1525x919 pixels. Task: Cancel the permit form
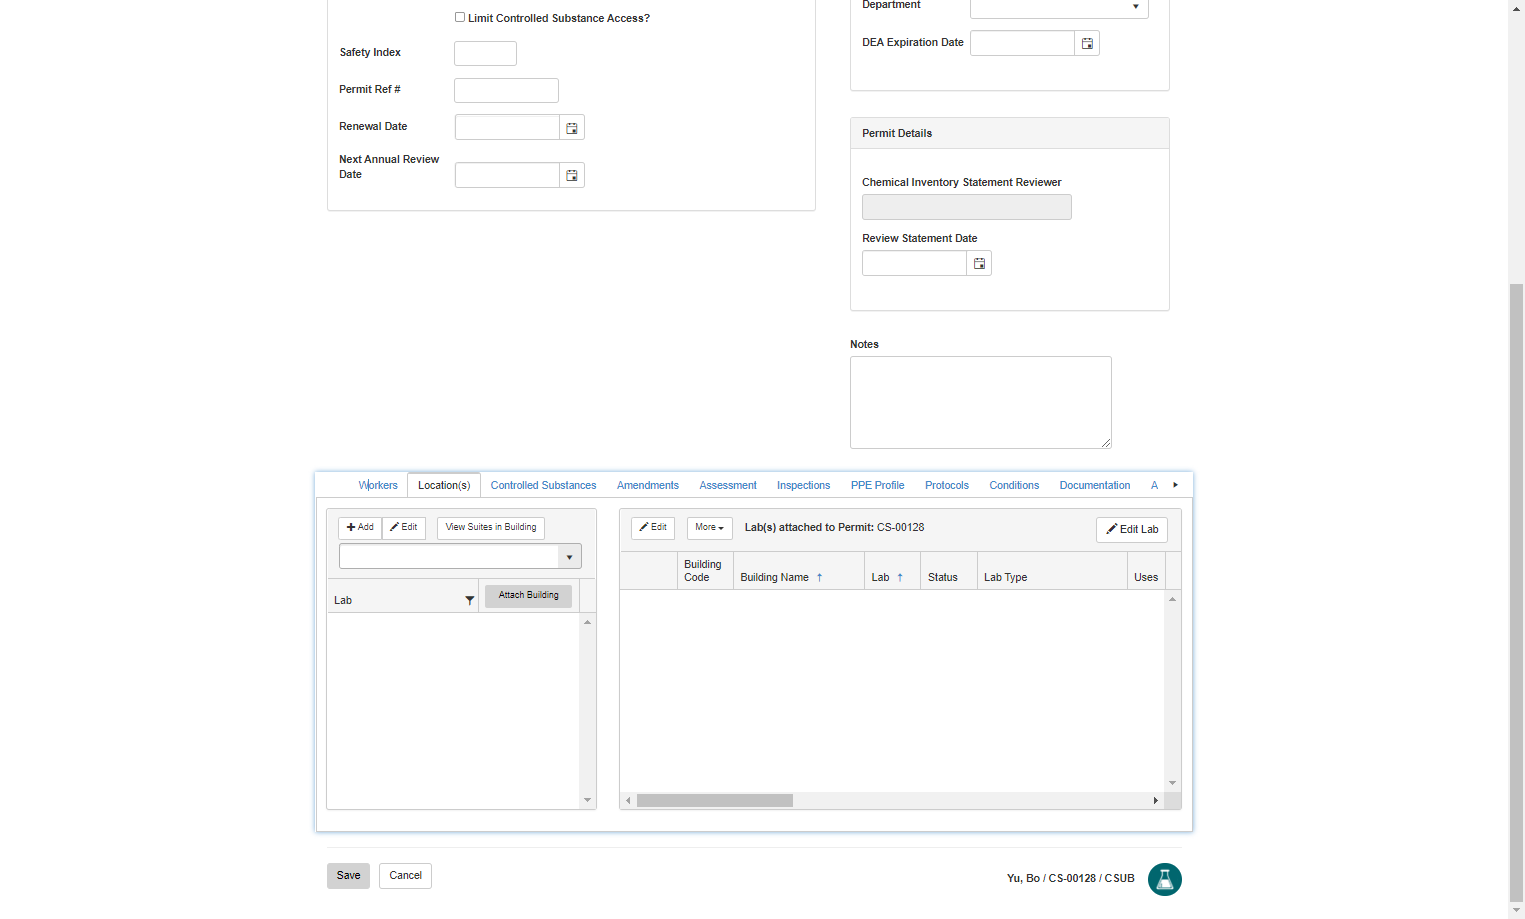pos(405,876)
